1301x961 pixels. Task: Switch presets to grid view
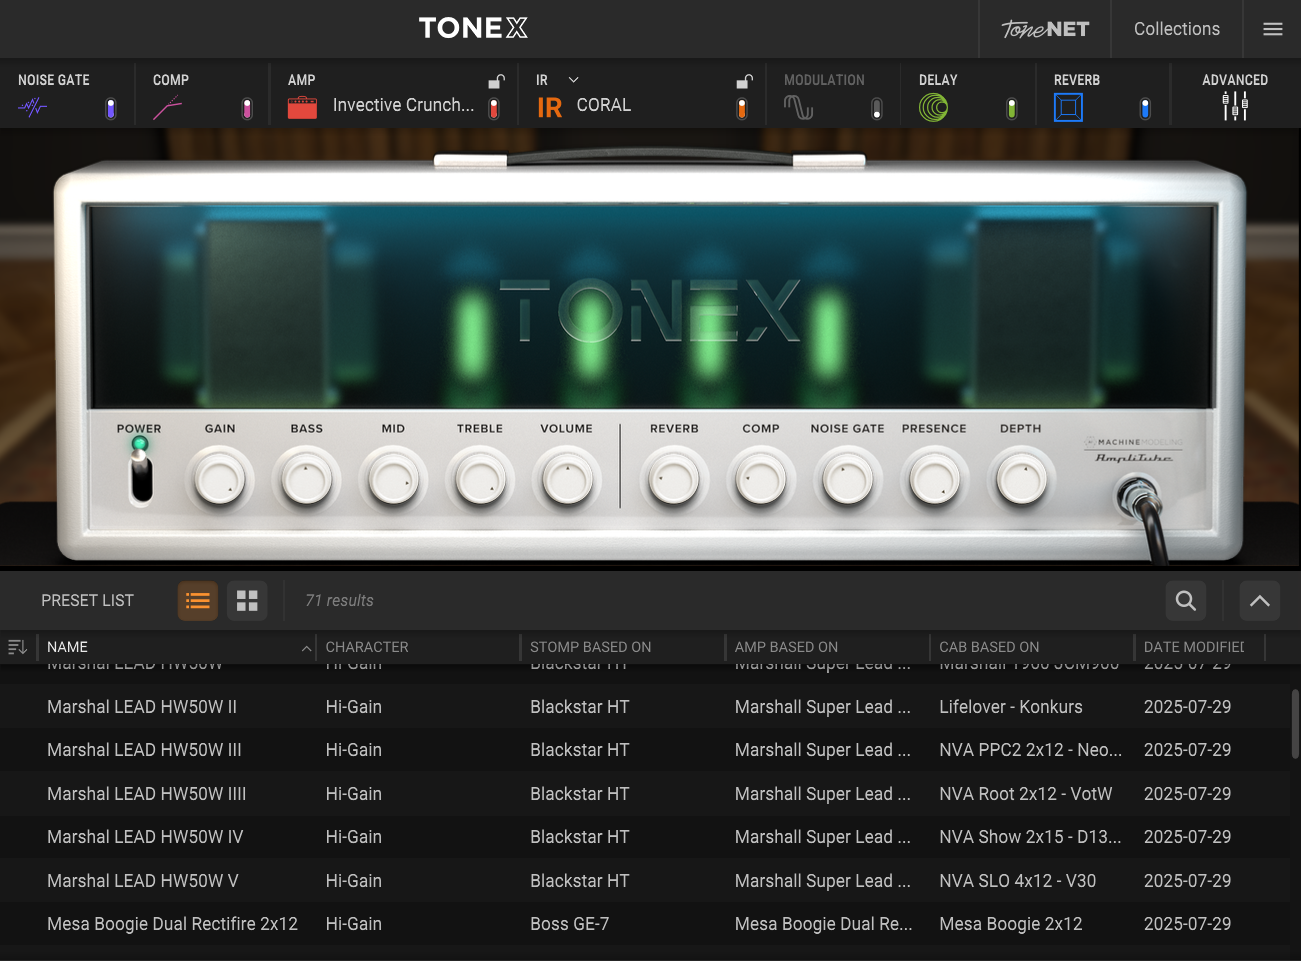[247, 601]
